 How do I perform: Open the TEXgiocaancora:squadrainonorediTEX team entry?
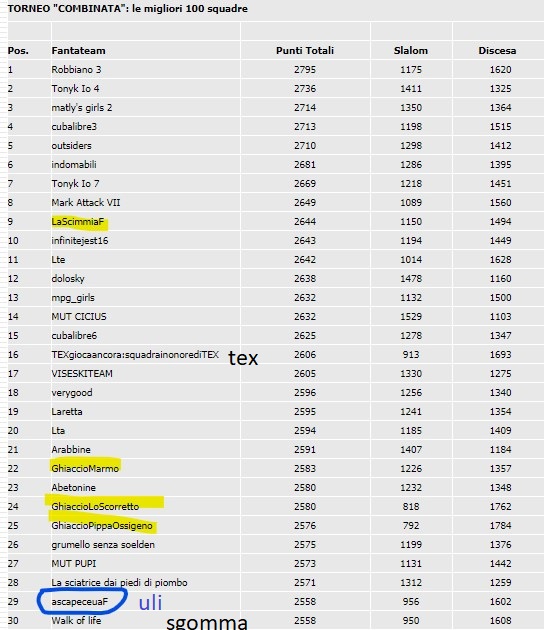click(135, 355)
